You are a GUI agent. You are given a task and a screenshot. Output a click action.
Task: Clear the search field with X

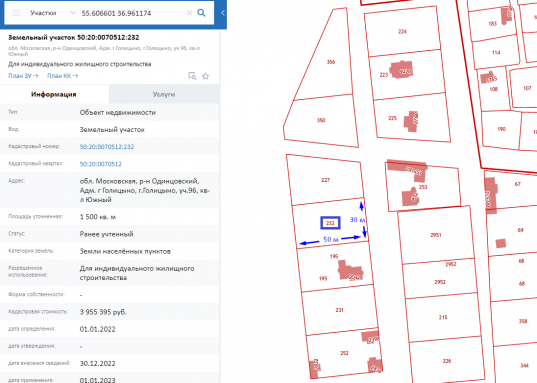pos(189,13)
